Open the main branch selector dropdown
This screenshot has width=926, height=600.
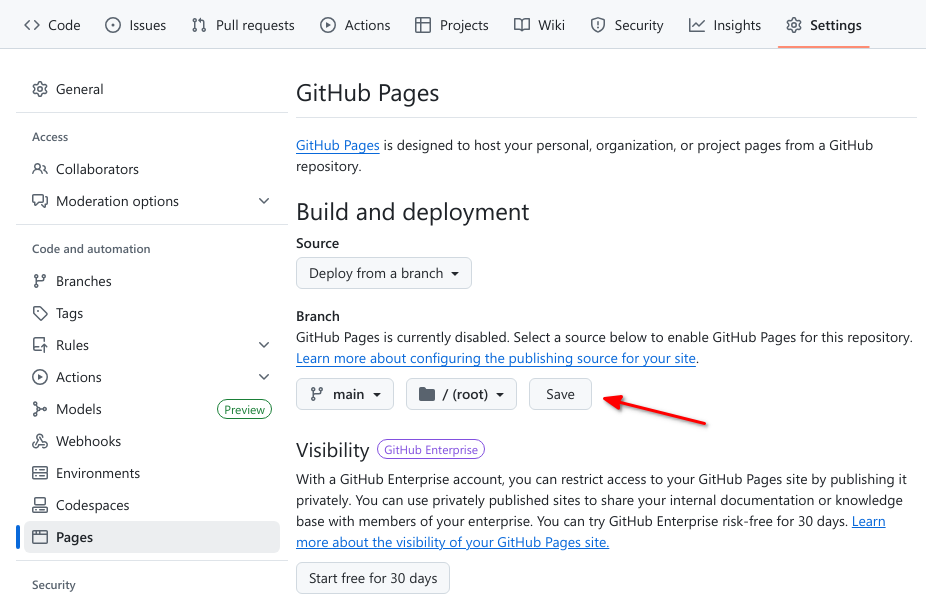(345, 394)
